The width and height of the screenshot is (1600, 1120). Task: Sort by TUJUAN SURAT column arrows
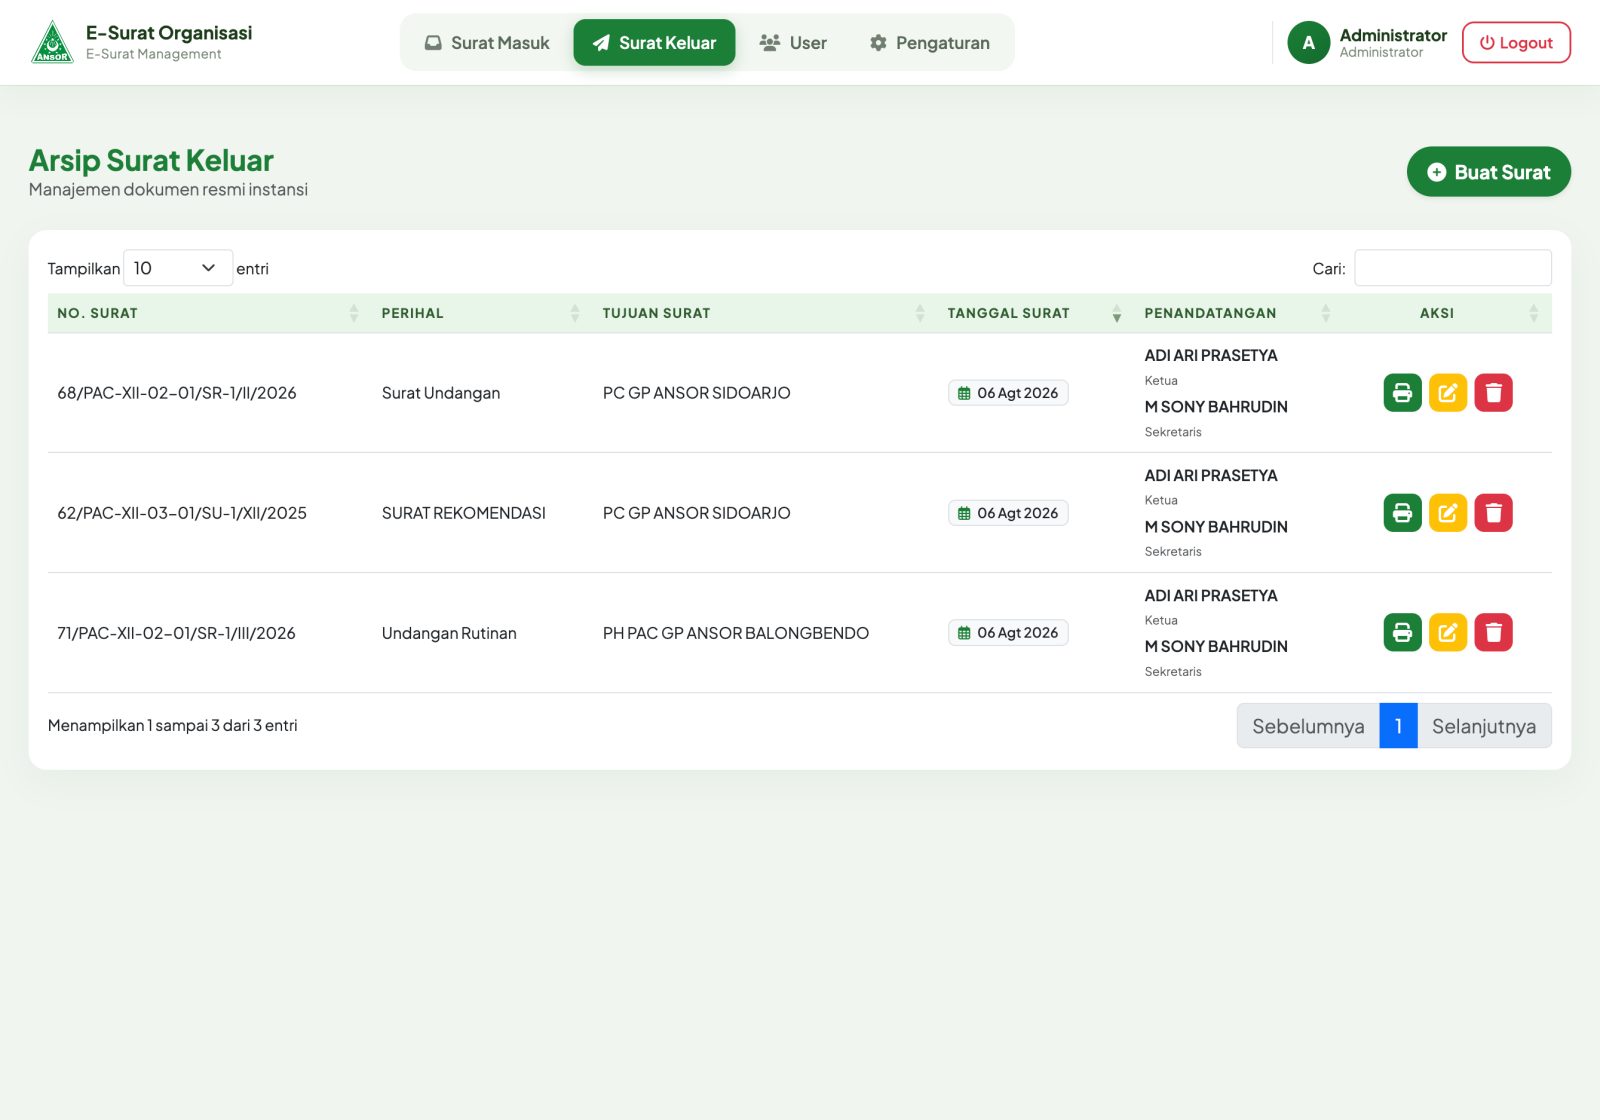point(920,313)
